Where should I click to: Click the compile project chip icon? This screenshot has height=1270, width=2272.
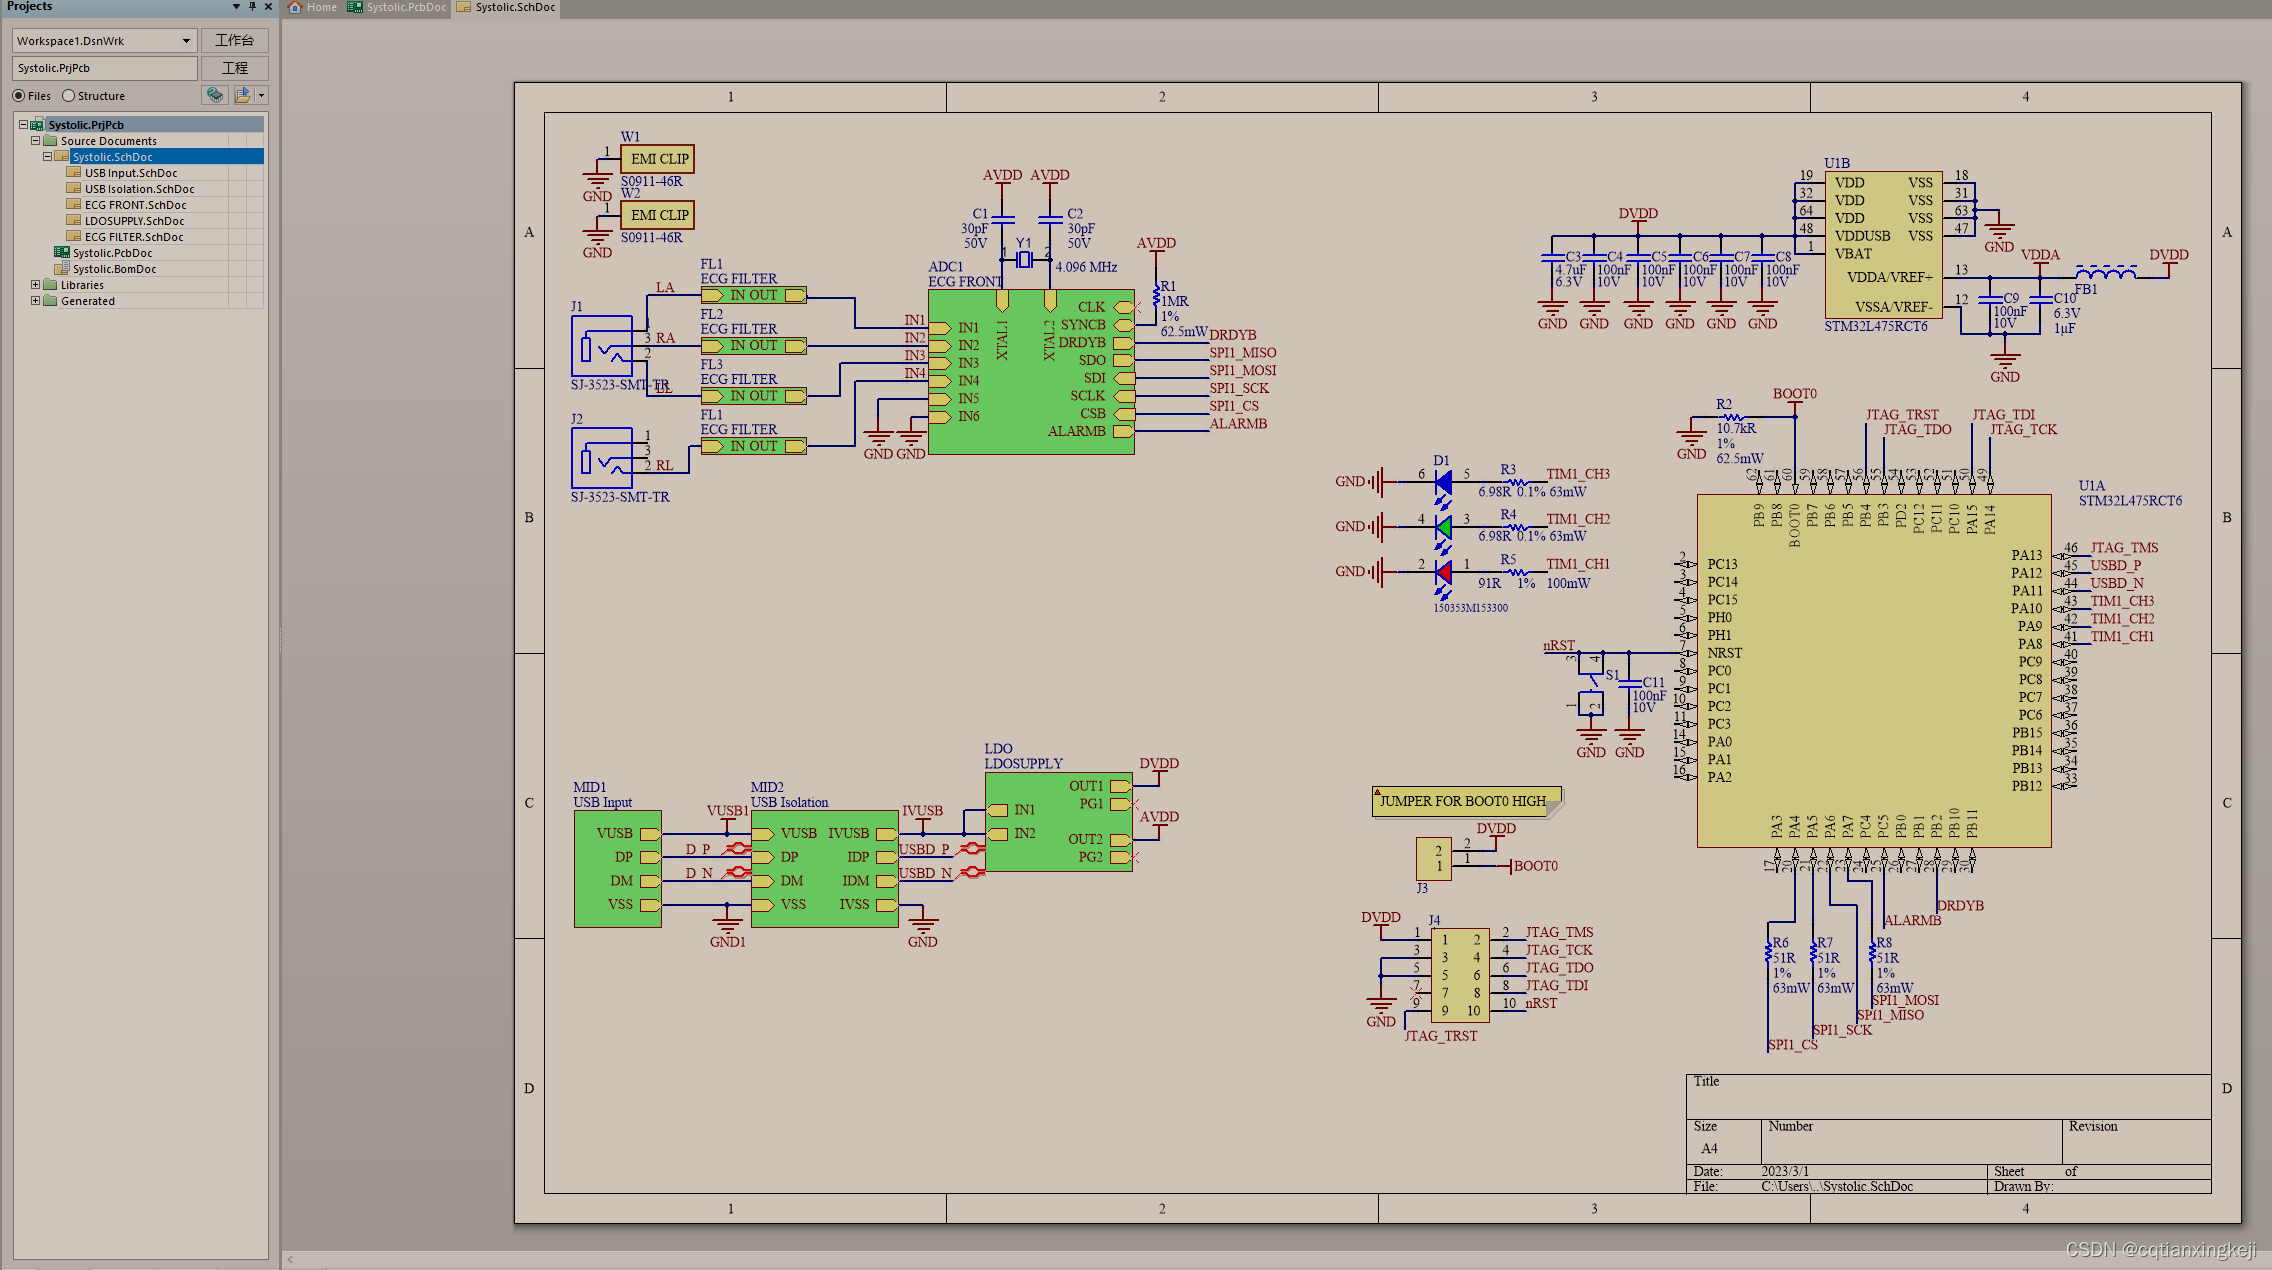[214, 95]
